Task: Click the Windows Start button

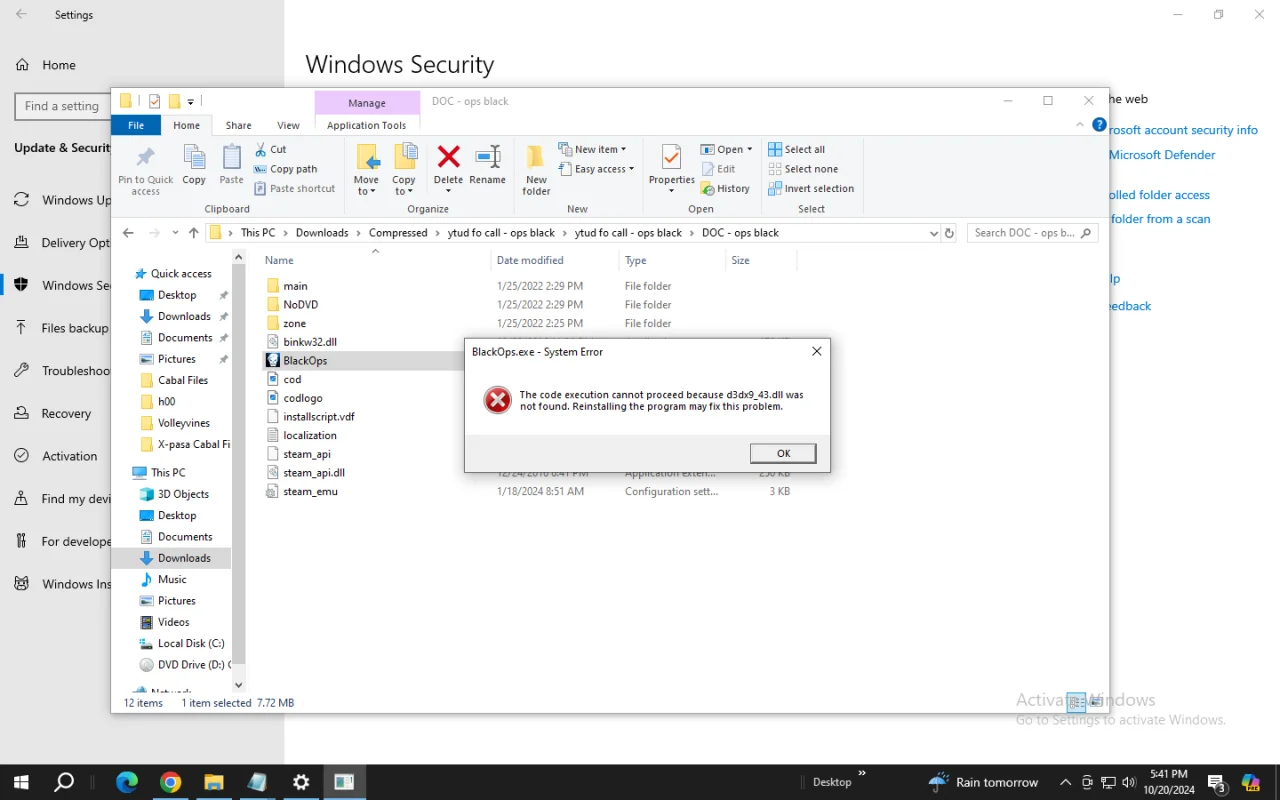Action: [20, 782]
